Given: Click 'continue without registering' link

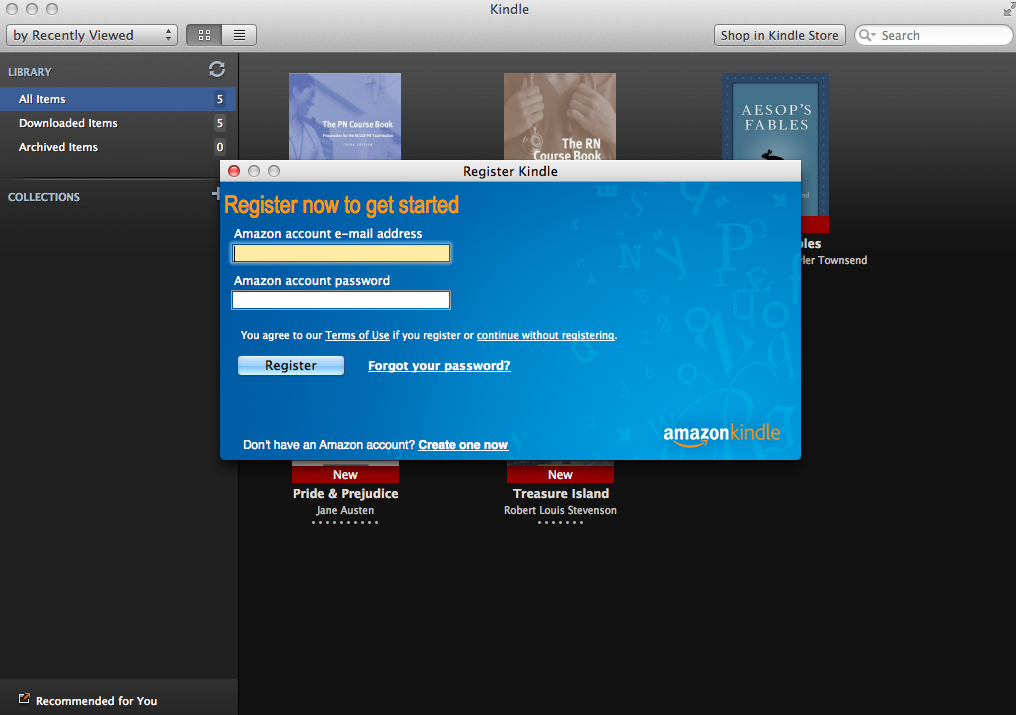Looking at the screenshot, I should pyautogui.click(x=545, y=336).
